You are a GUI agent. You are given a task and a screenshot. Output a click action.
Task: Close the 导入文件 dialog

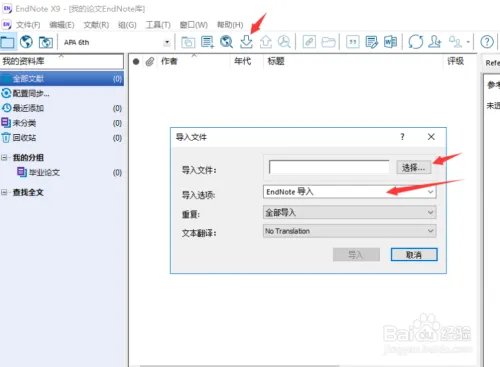pyautogui.click(x=431, y=137)
